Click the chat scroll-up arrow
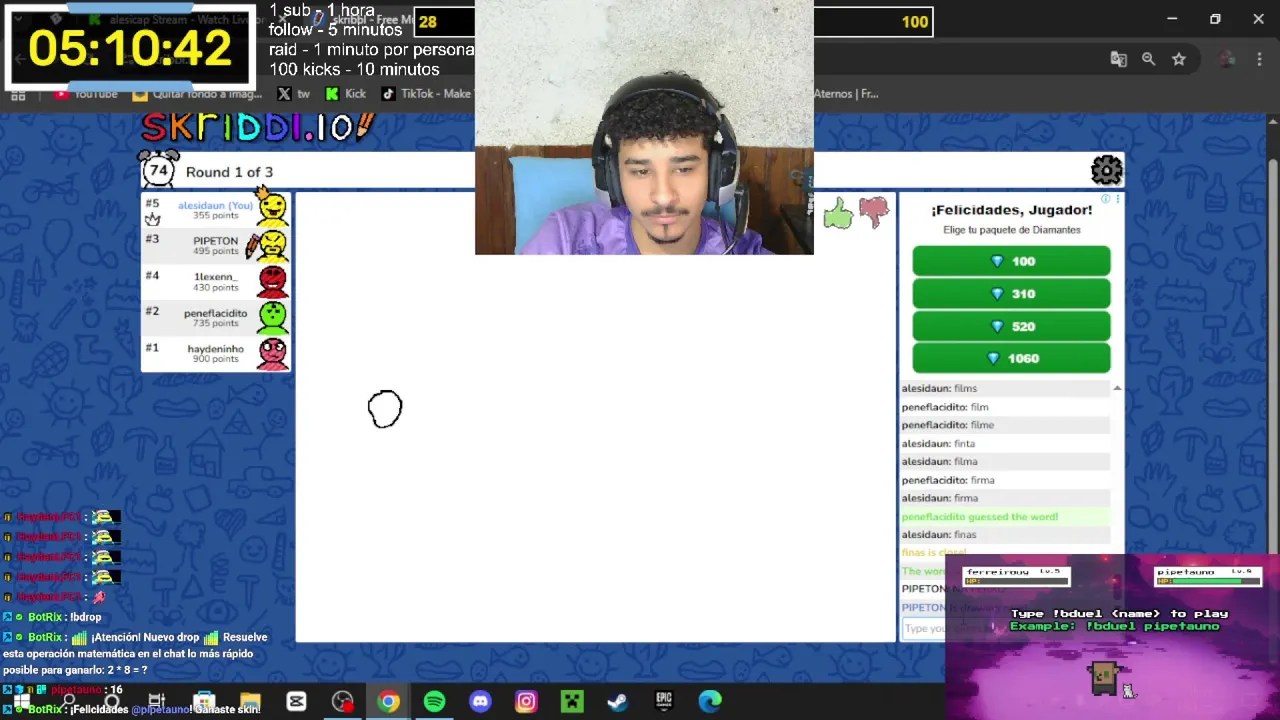 coord(1117,388)
